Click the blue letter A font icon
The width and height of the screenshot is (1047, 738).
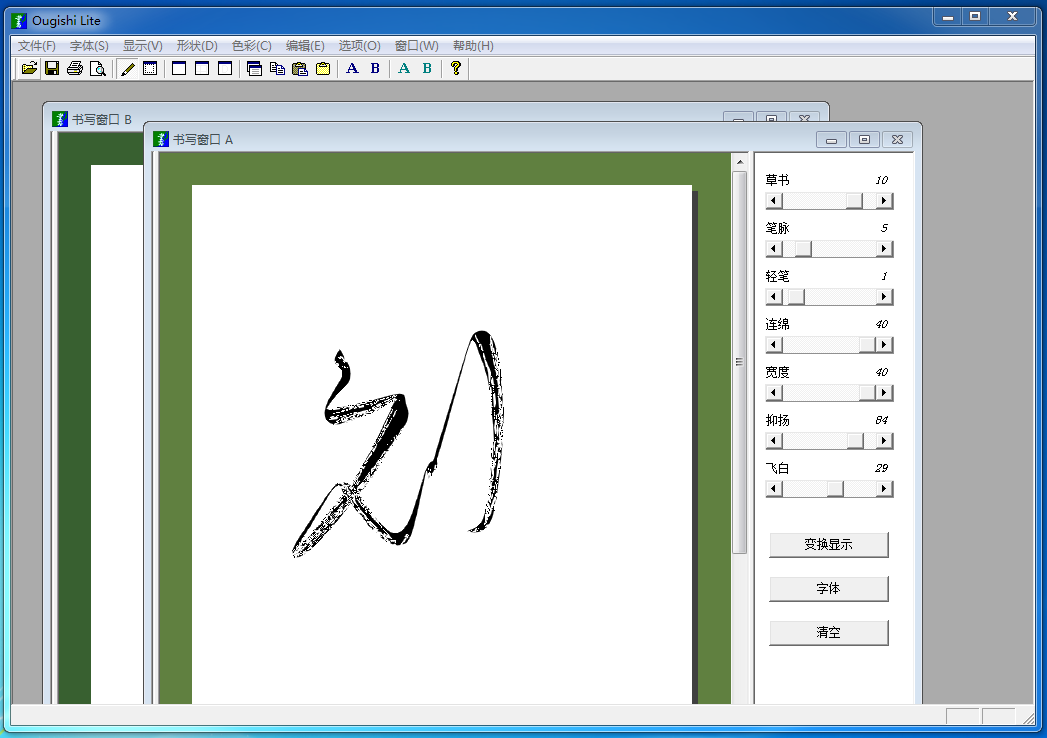[352, 68]
